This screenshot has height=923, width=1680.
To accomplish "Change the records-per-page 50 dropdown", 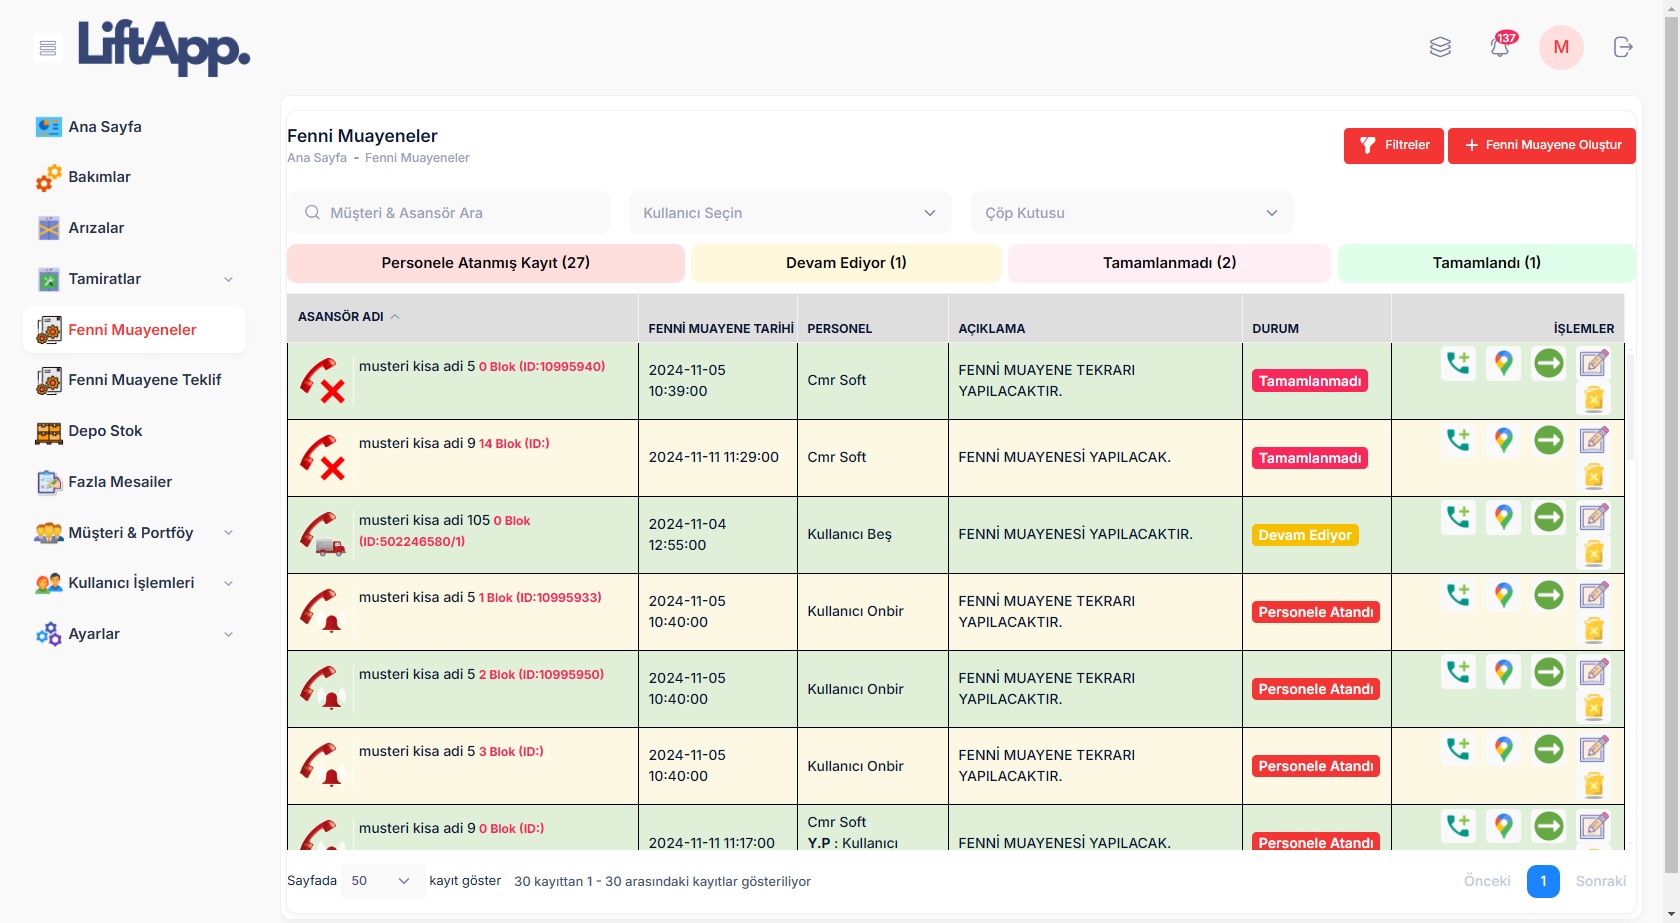I will (382, 881).
